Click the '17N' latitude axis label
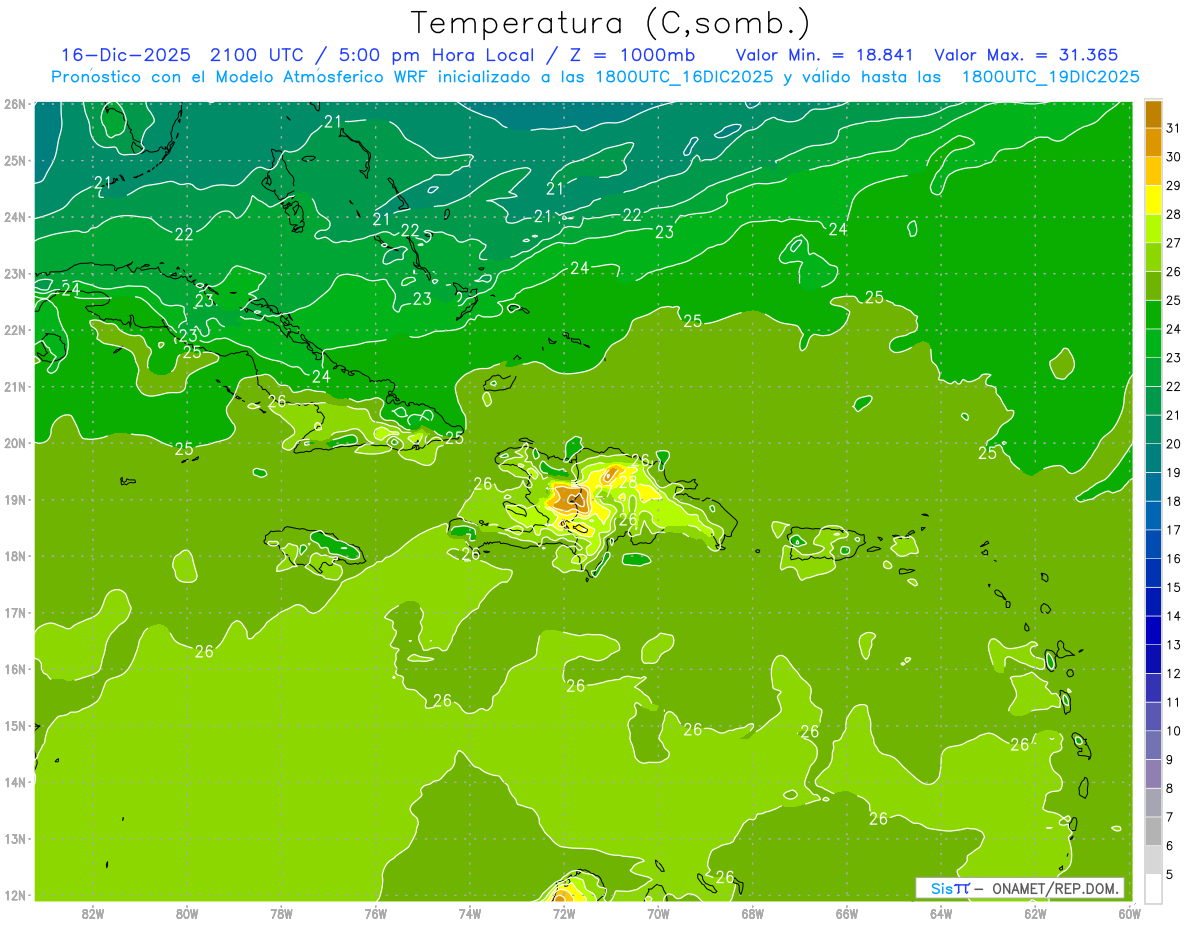This screenshot has height=927, width=1200. [x=15, y=612]
